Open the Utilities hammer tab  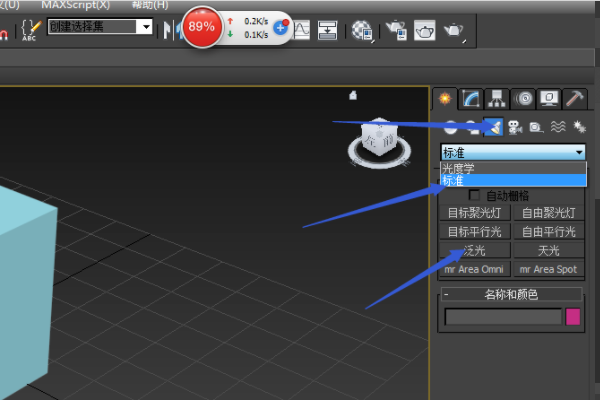click(x=574, y=98)
